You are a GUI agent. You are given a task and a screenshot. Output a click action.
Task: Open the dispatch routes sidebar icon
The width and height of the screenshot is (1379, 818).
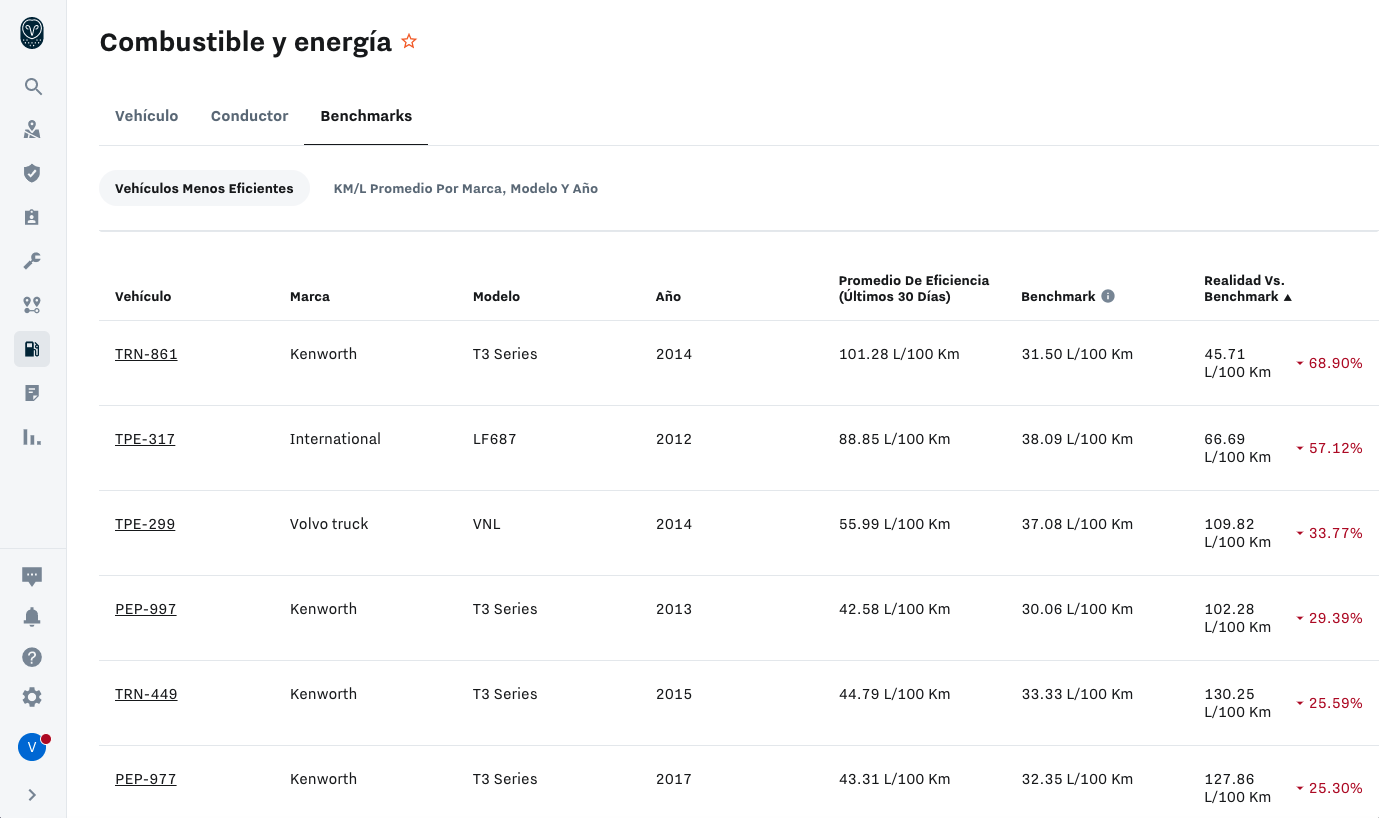coord(32,305)
